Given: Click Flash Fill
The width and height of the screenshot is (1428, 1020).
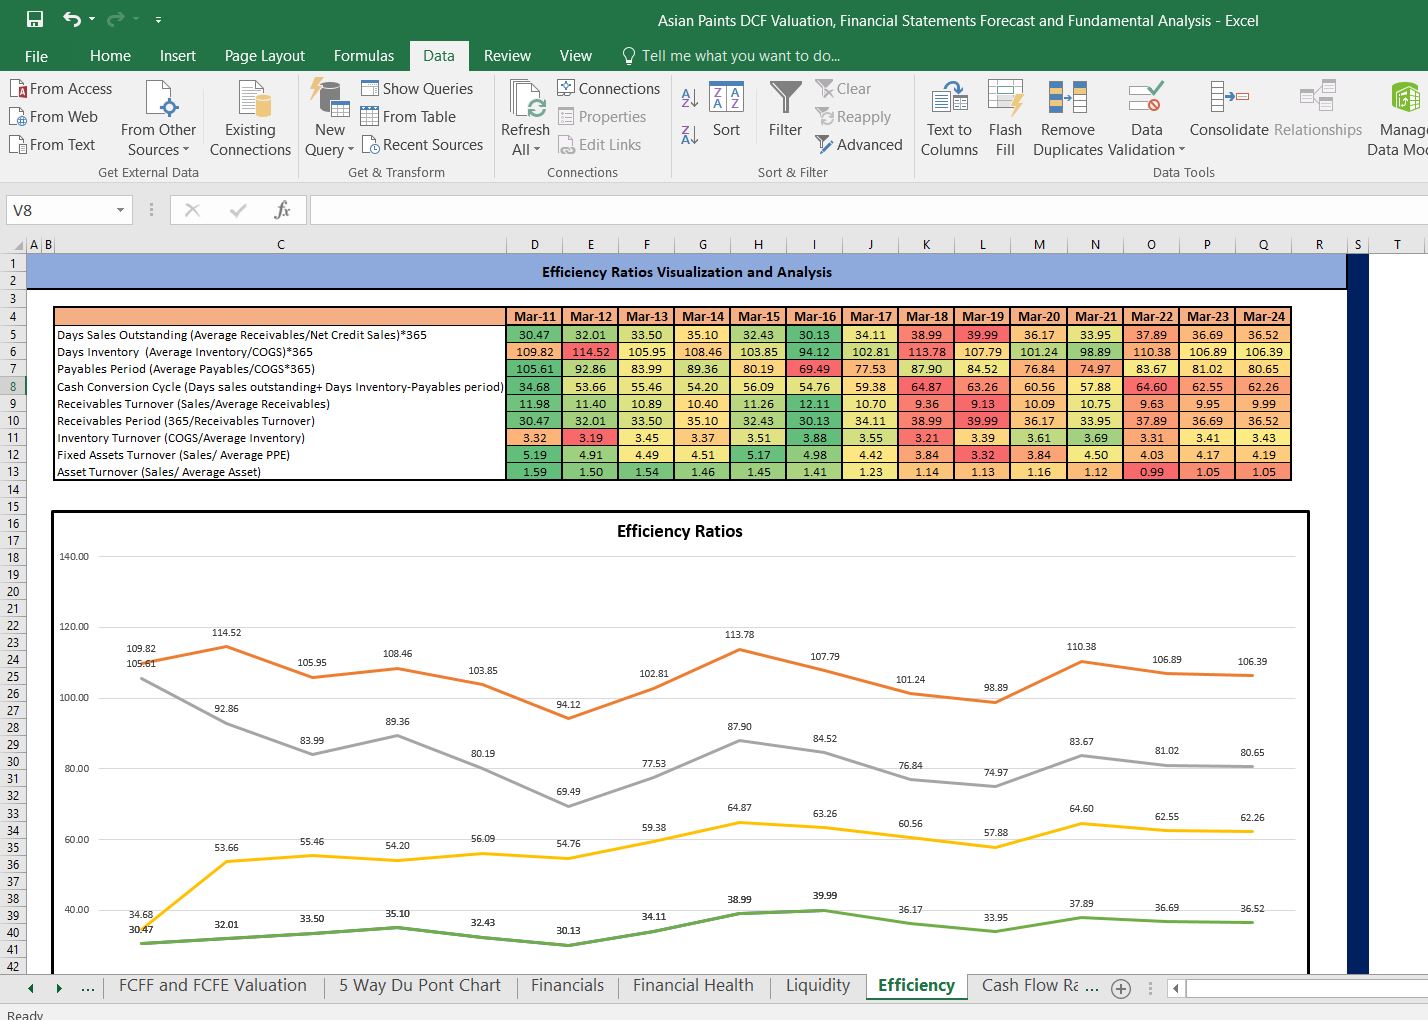Looking at the screenshot, I should pyautogui.click(x=1005, y=117).
